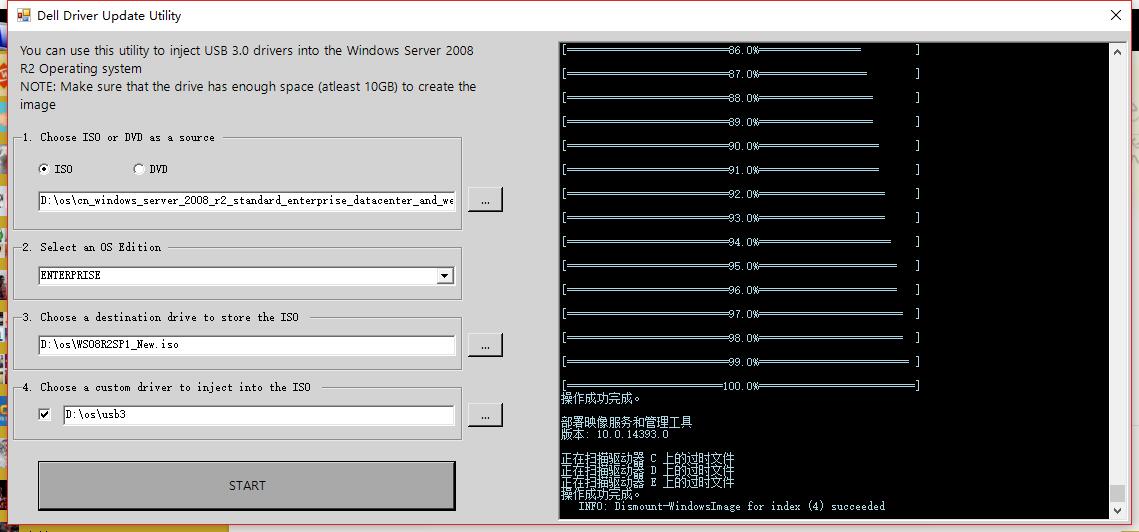This screenshot has height=532, width=1139.
Task: Click the 90.0% progress line in console
Action: click(741, 145)
